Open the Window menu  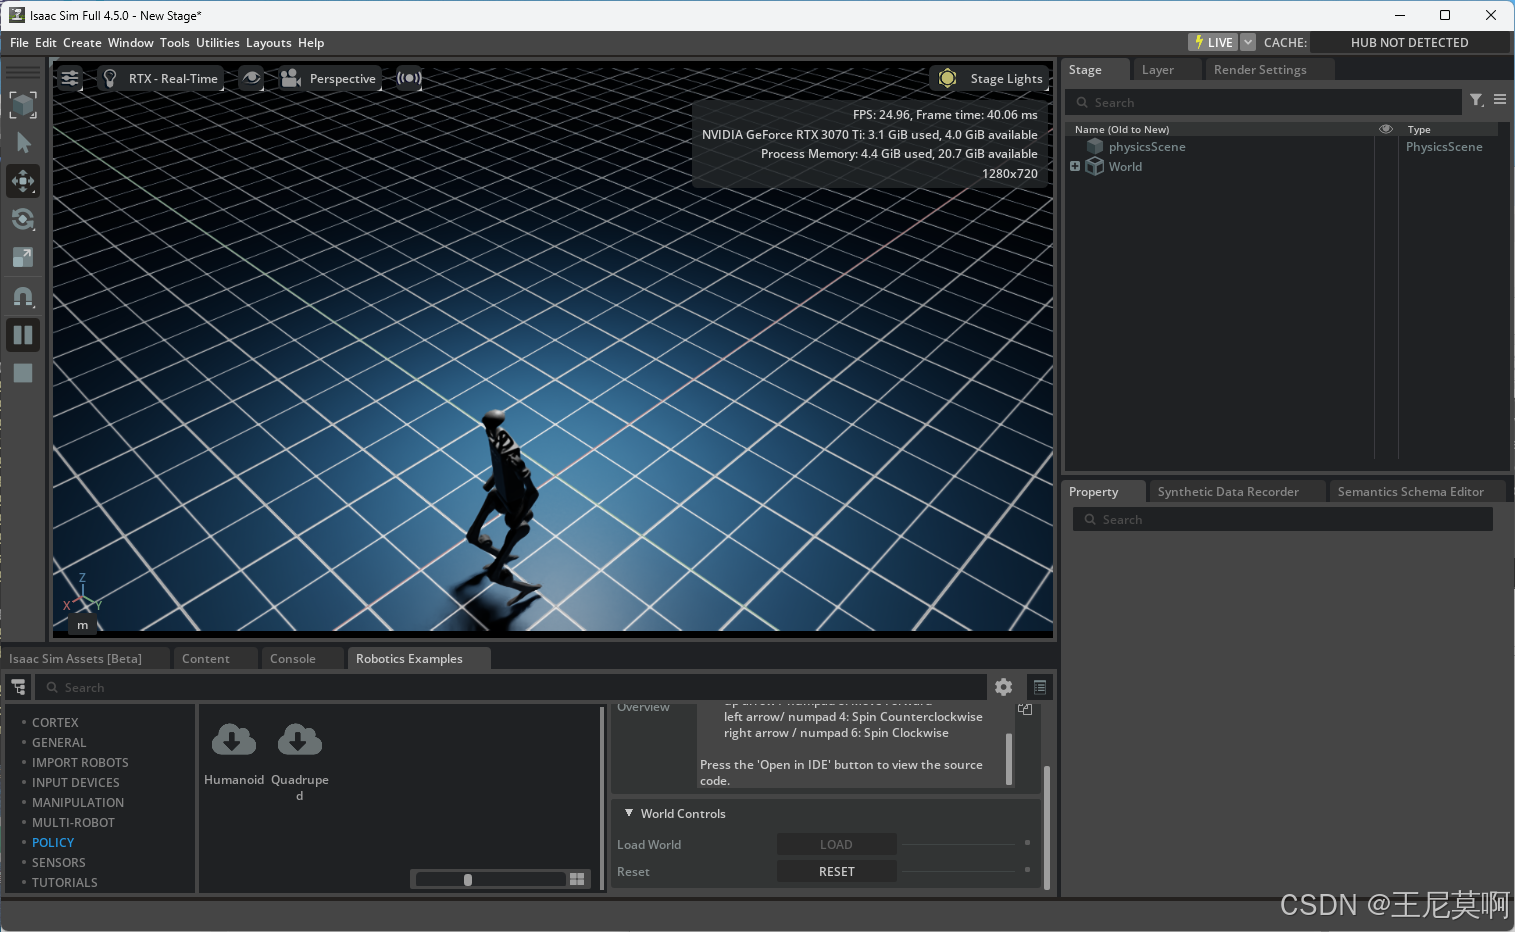[x=131, y=43]
